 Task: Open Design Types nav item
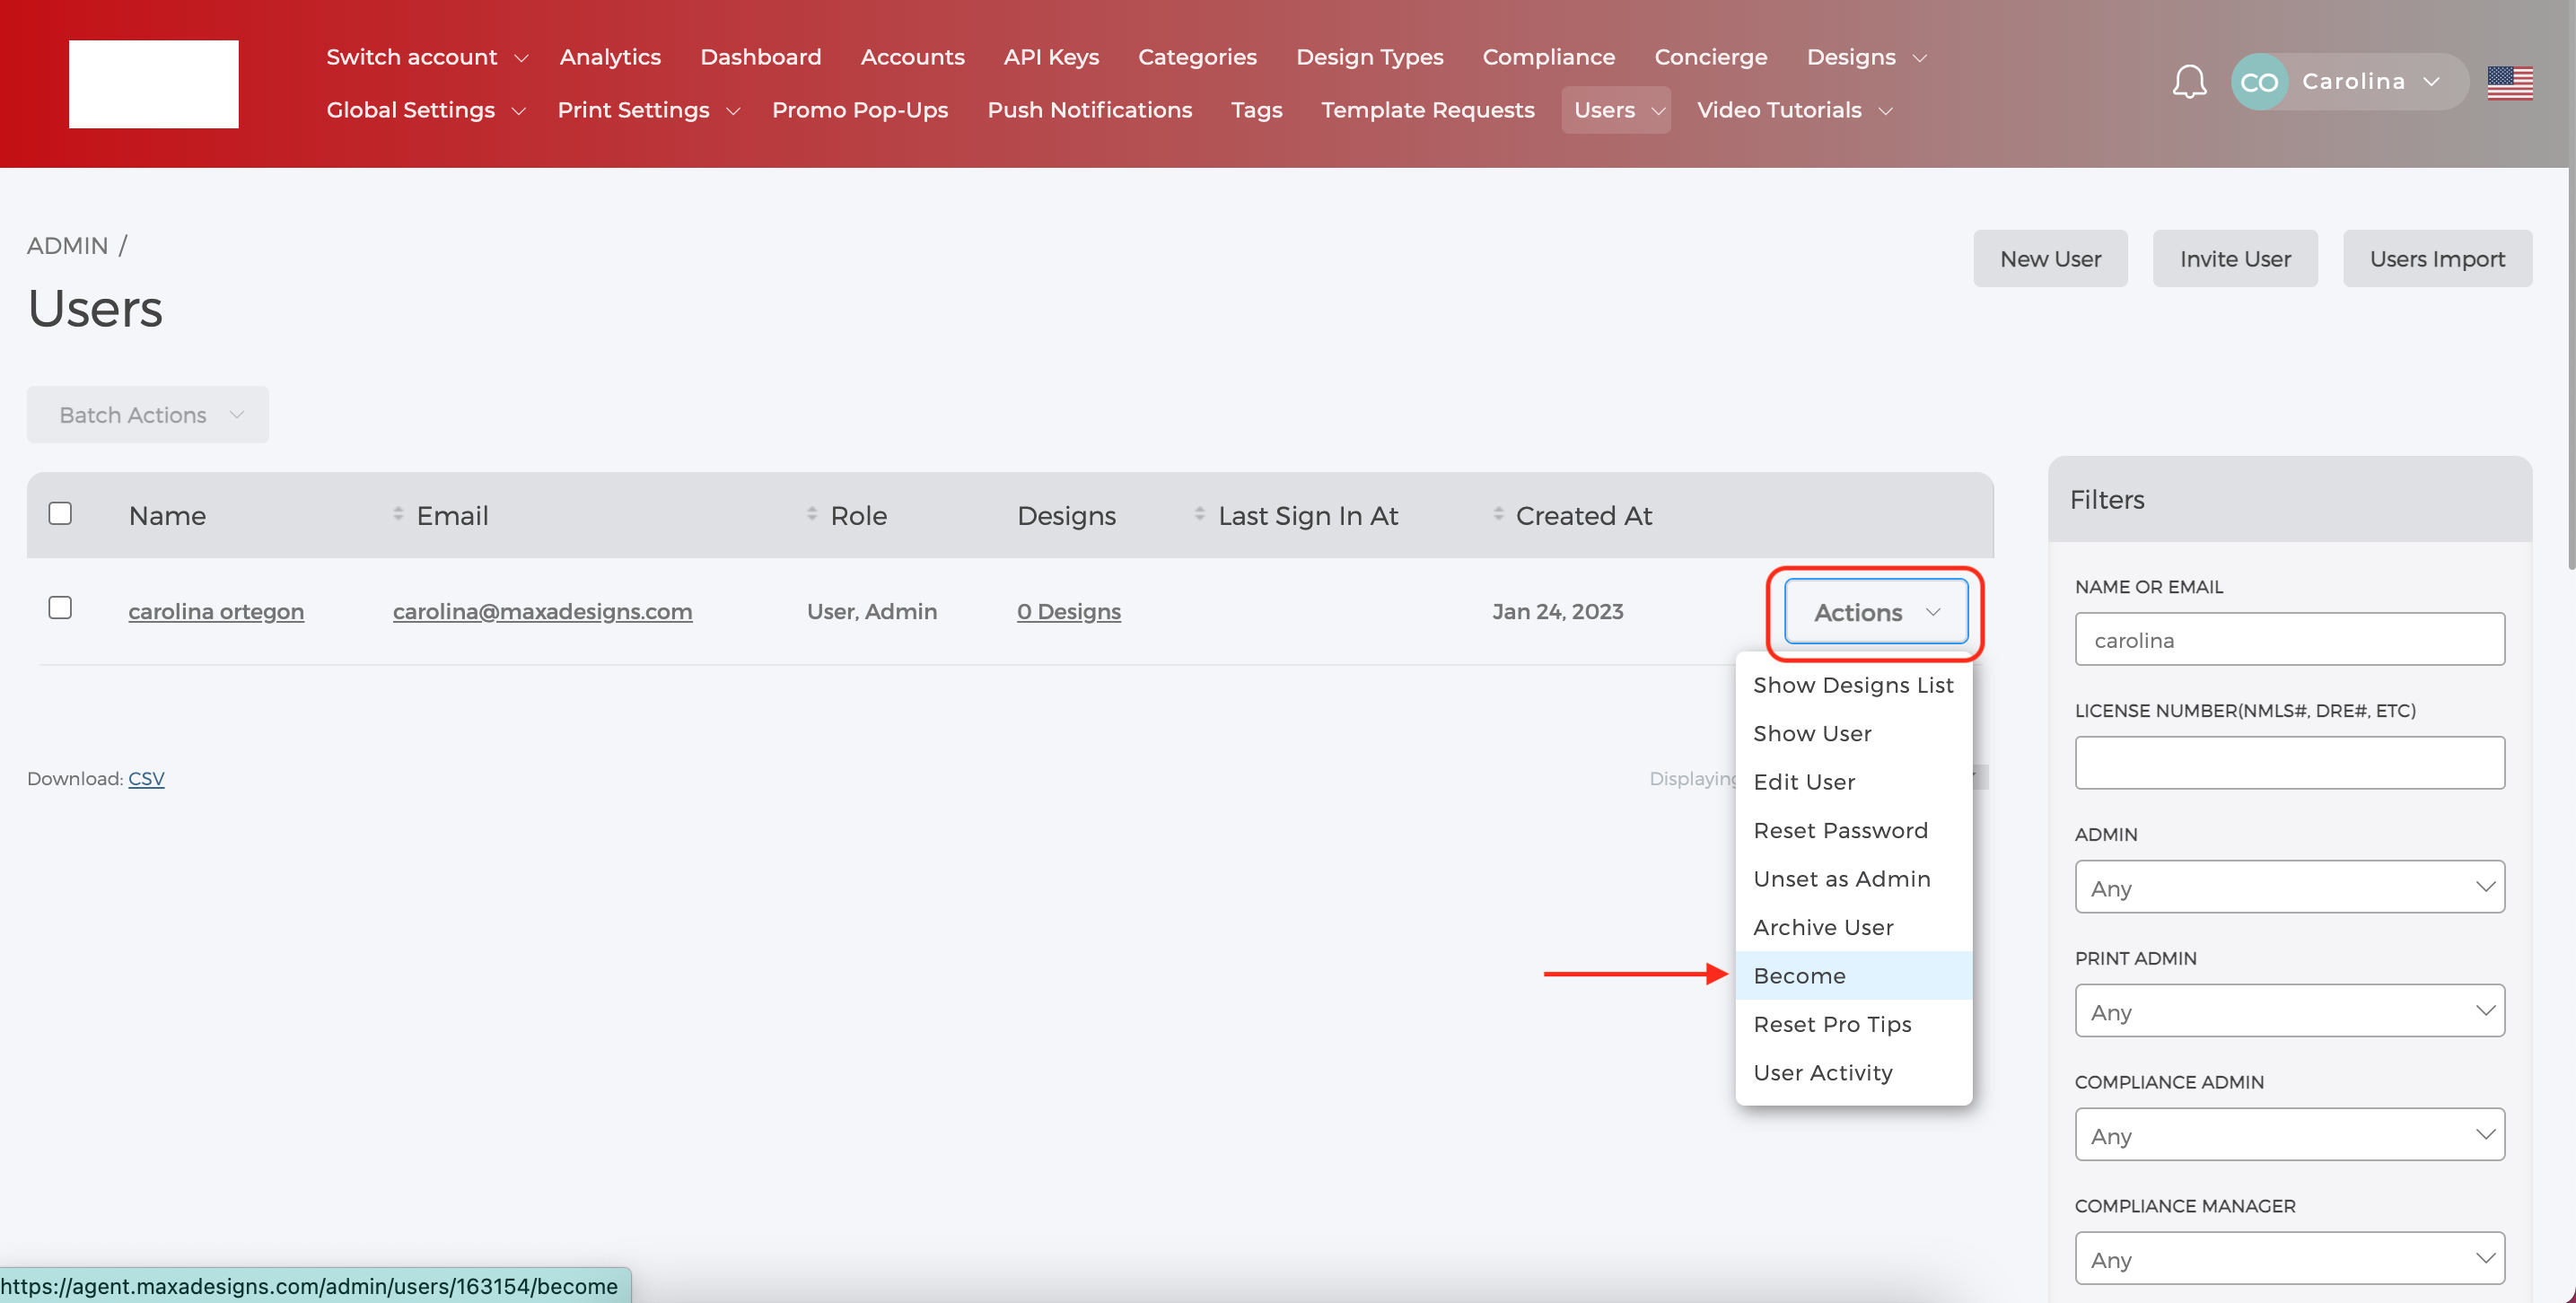coord(1369,57)
